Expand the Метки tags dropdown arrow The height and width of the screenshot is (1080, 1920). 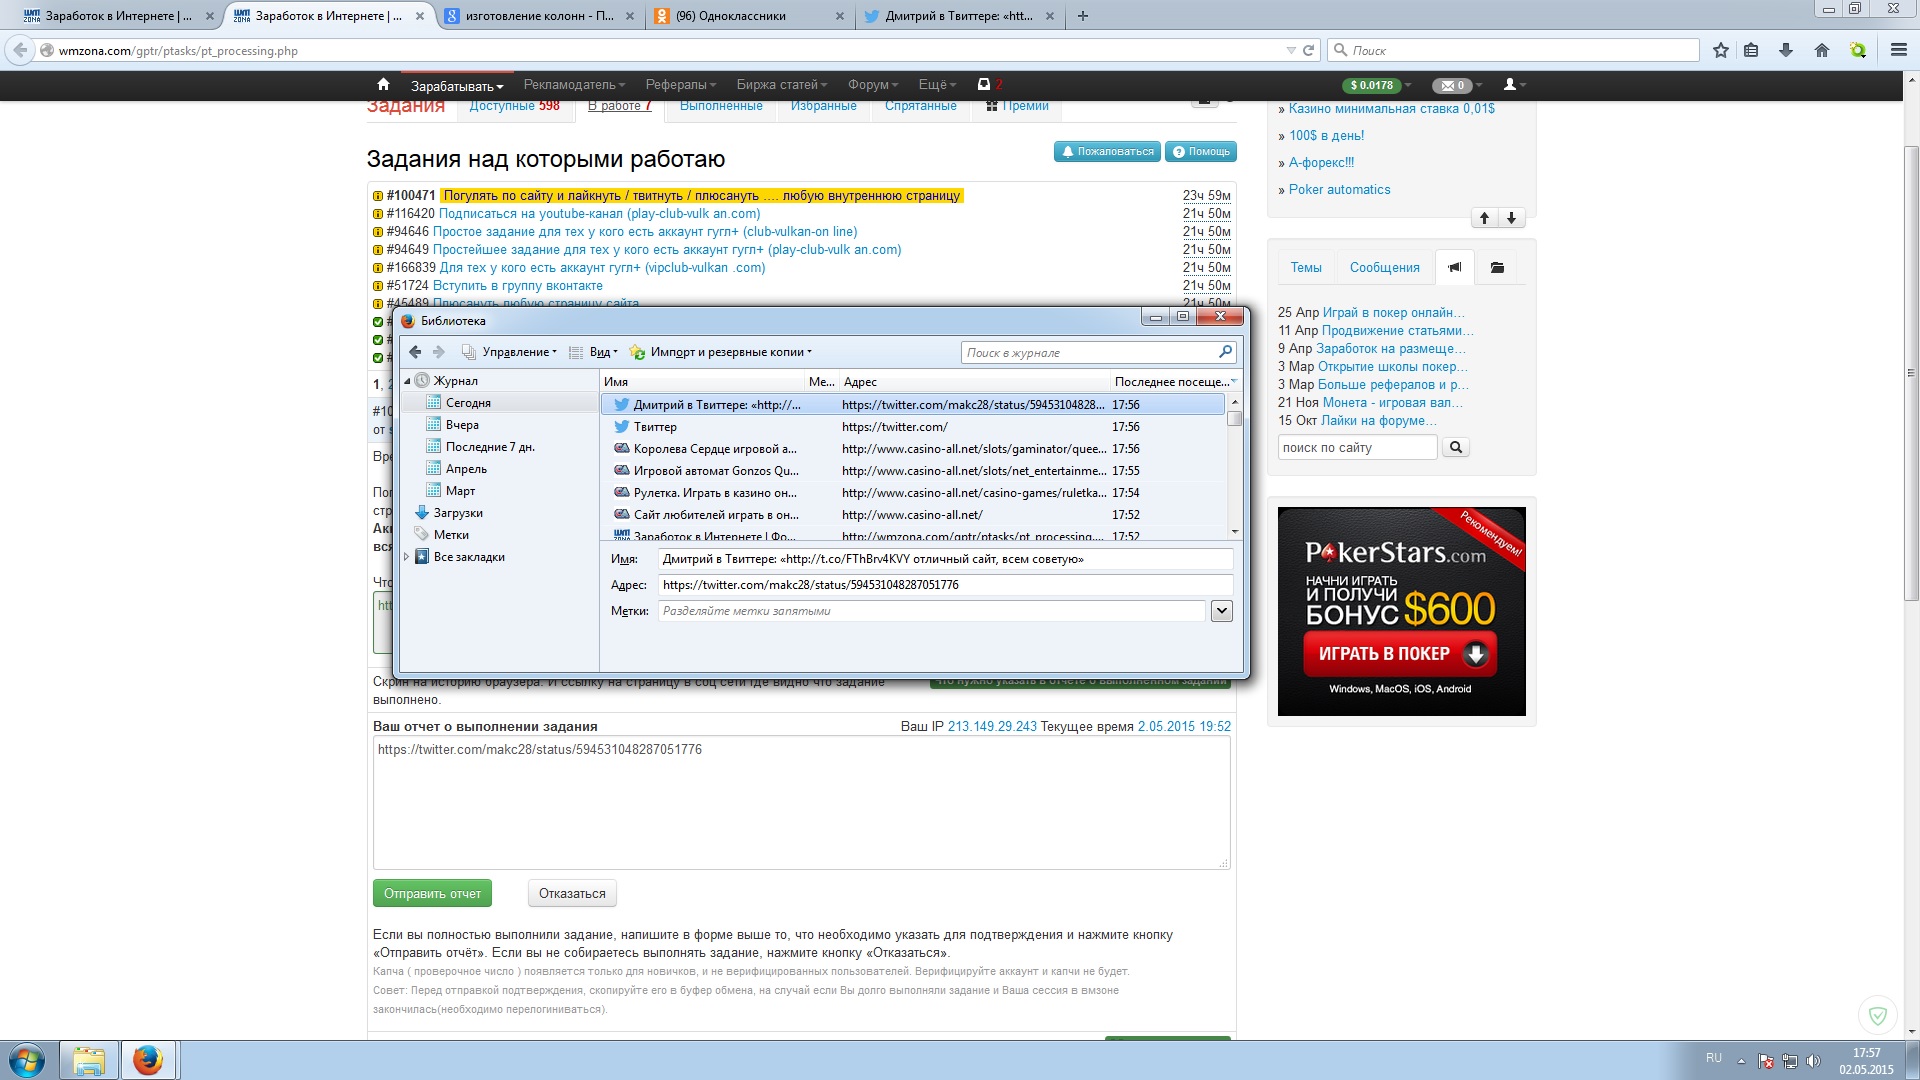click(x=1221, y=611)
